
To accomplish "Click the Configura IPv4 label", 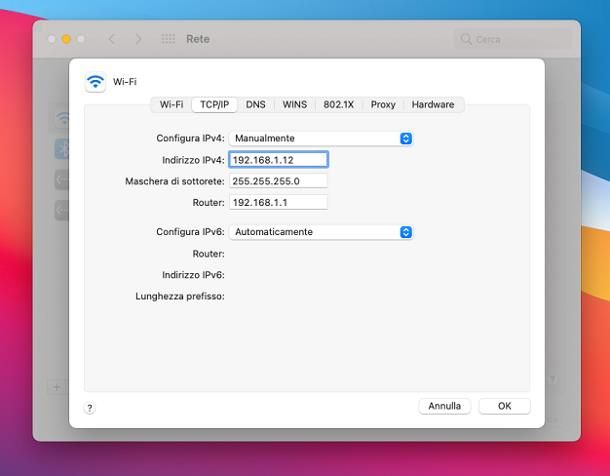I will coord(190,138).
